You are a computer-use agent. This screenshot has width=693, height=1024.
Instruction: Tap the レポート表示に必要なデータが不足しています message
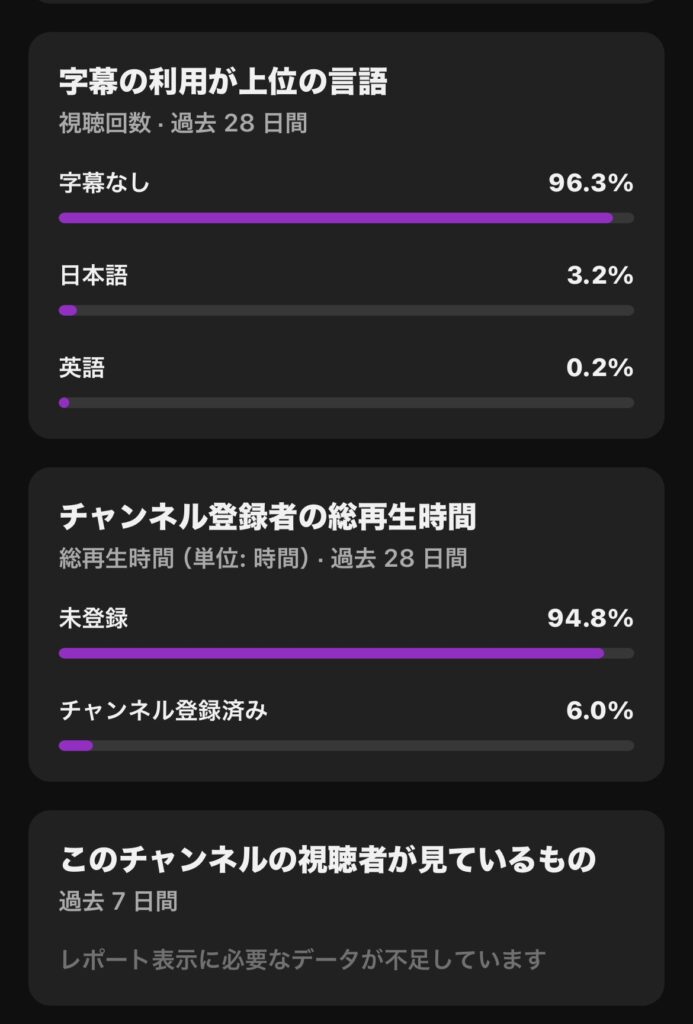point(303,959)
